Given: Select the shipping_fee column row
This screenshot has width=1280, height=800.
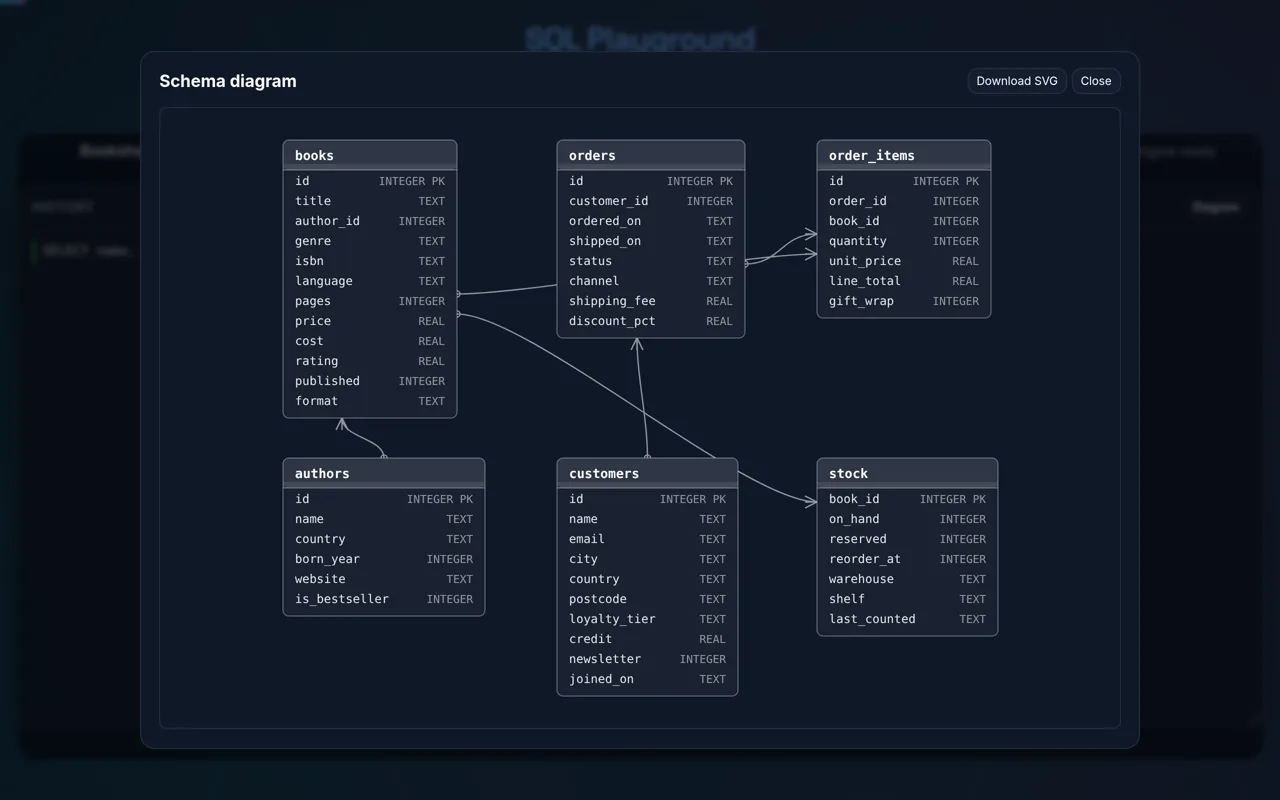Looking at the screenshot, I should coord(651,301).
